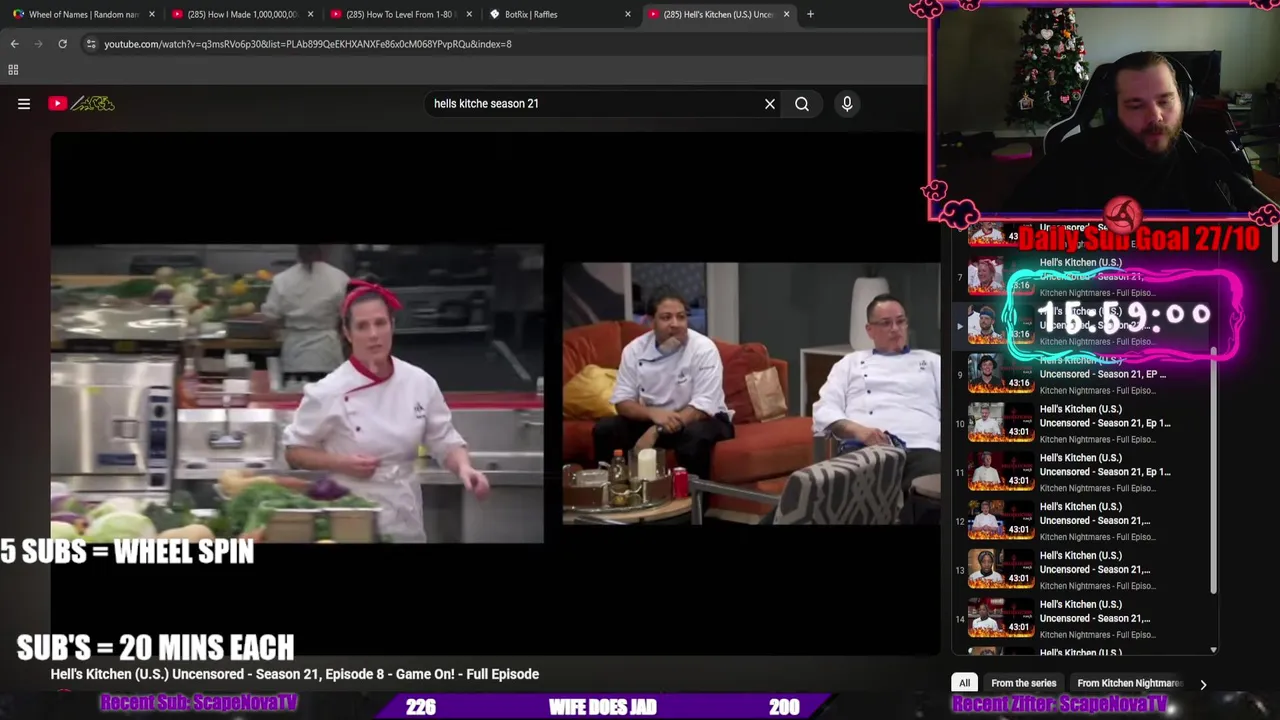This screenshot has width=1280, height=720.
Task: Play playlist video number 11
Action: click(x=1085, y=472)
